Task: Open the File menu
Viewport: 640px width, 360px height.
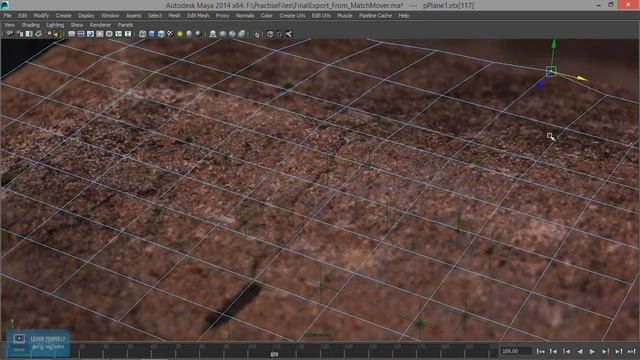Action: tap(7, 16)
